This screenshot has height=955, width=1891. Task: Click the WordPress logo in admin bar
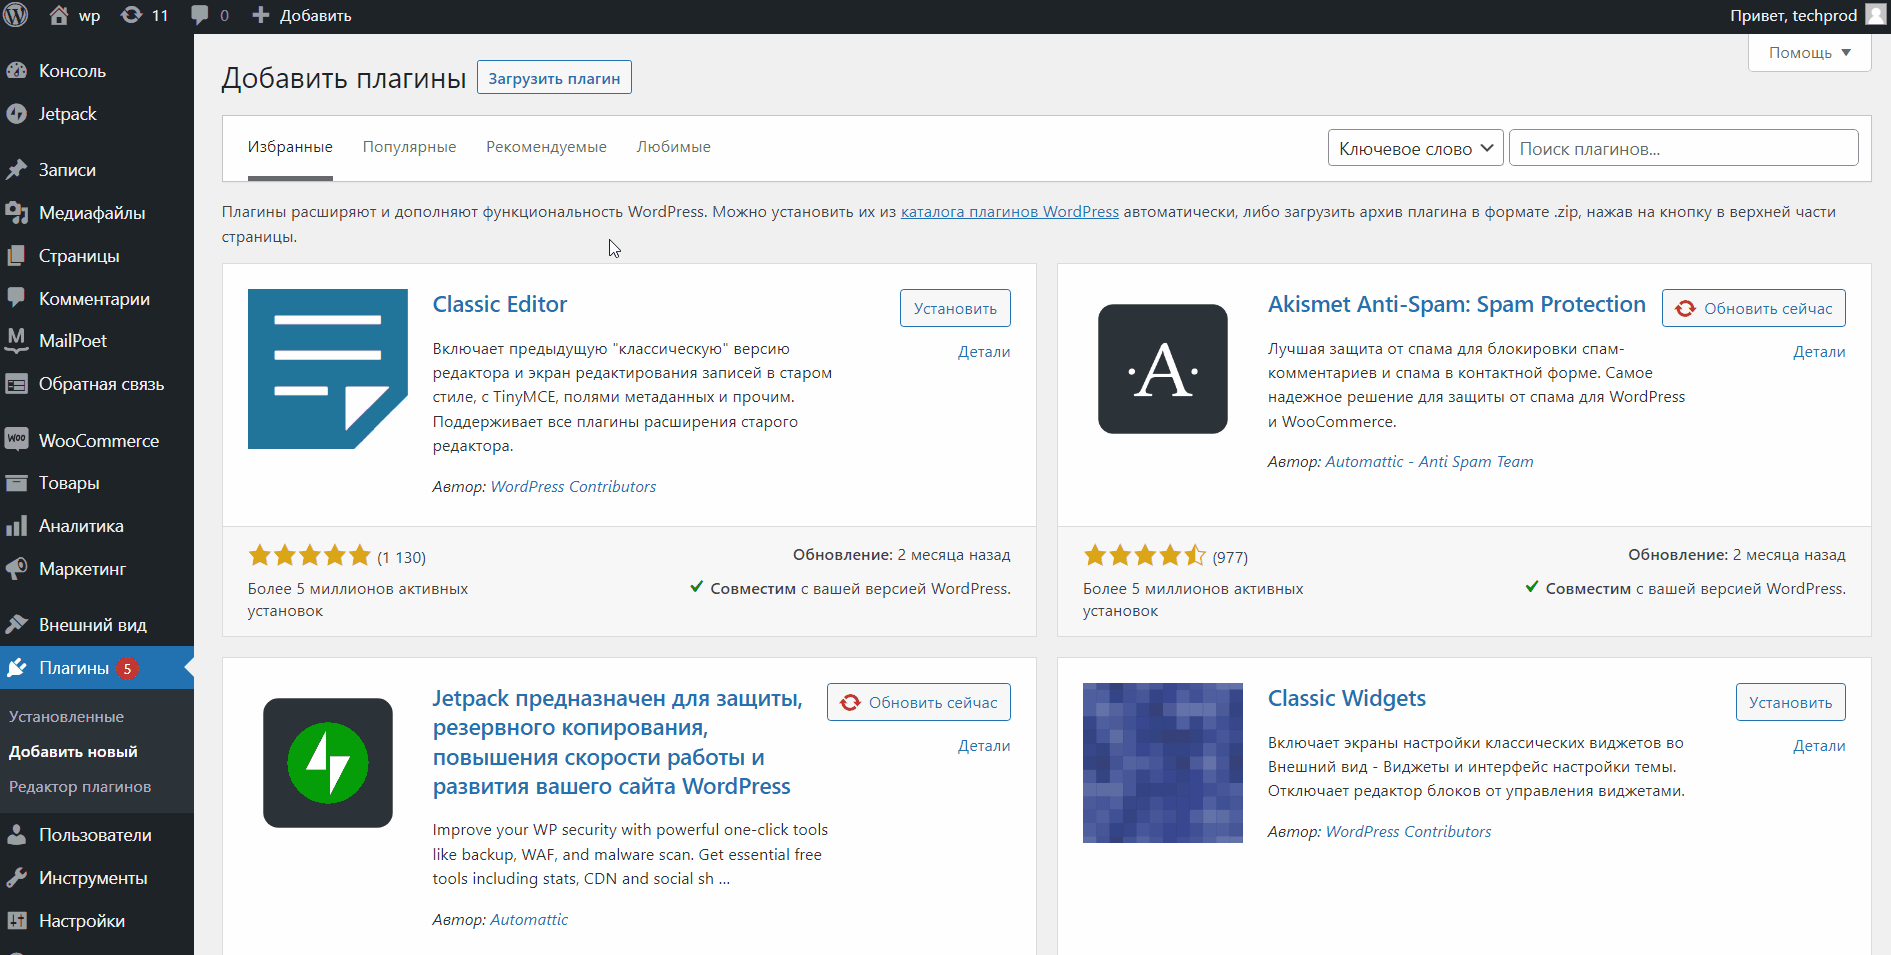(16, 15)
